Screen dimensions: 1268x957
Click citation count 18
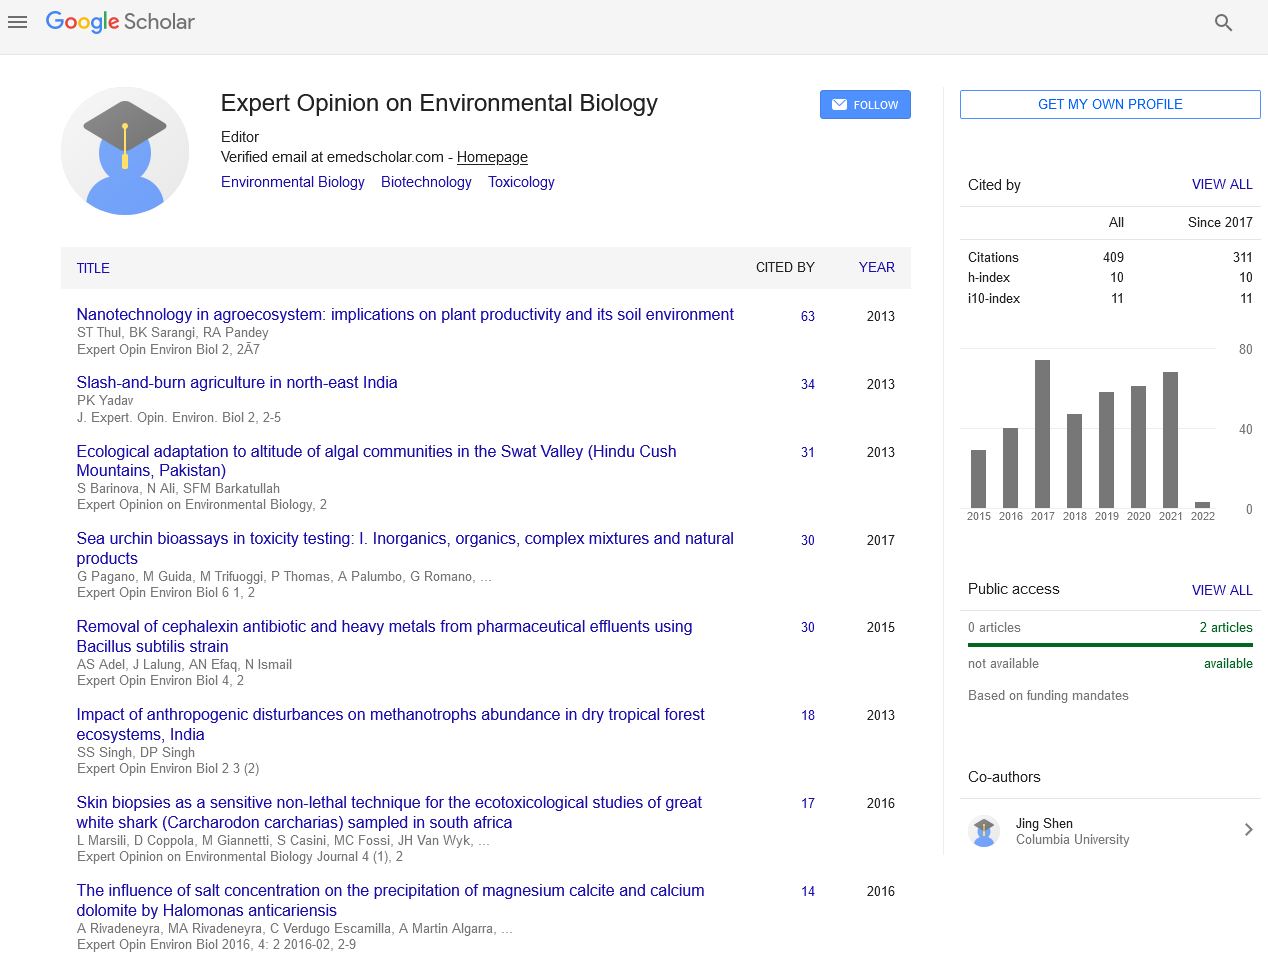click(808, 715)
